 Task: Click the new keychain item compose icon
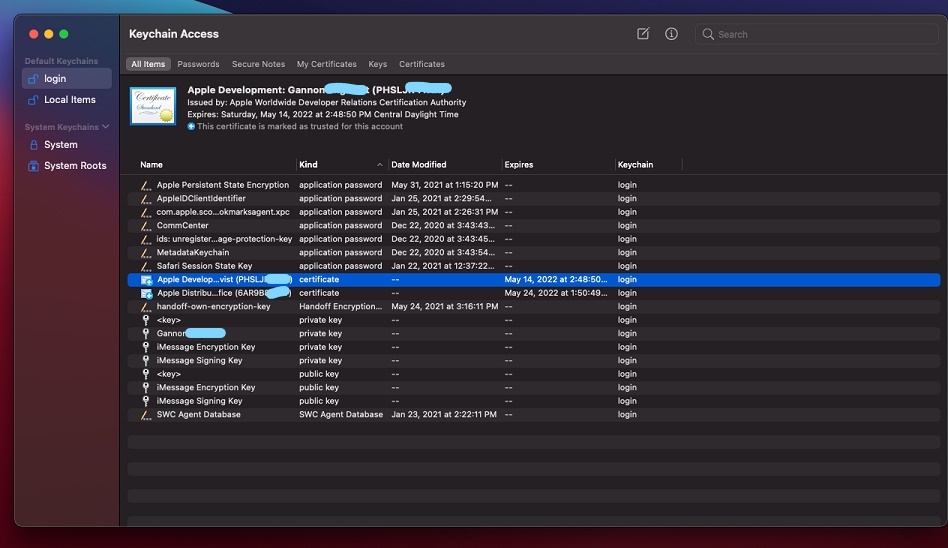coord(643,34)
